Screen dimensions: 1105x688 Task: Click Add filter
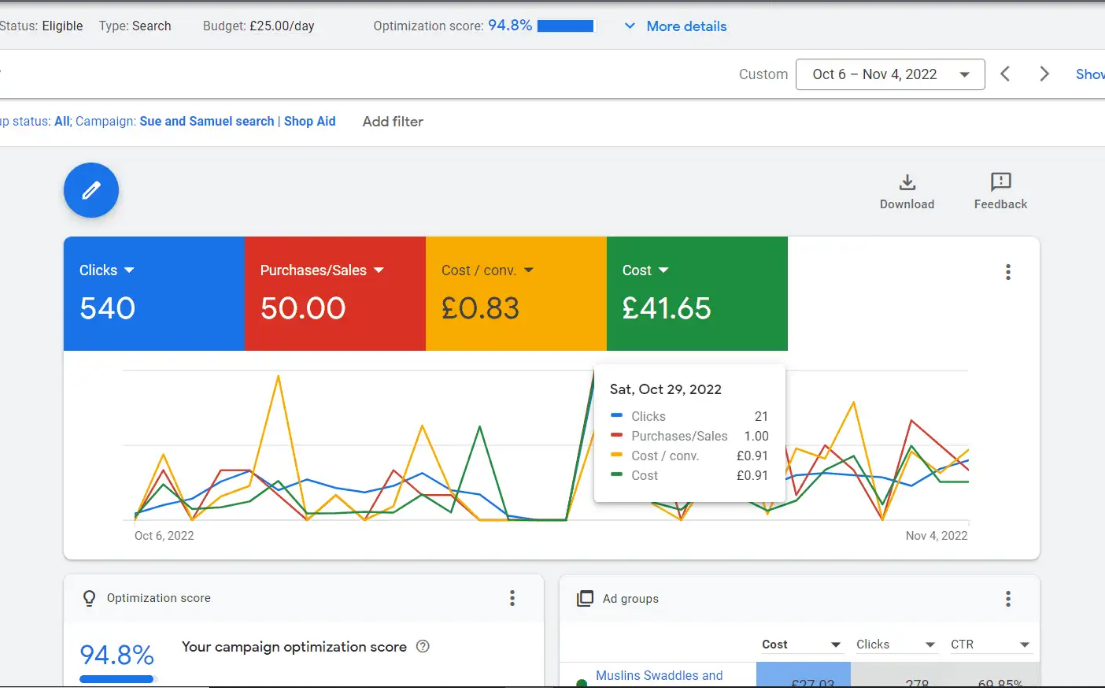[393, 121]
